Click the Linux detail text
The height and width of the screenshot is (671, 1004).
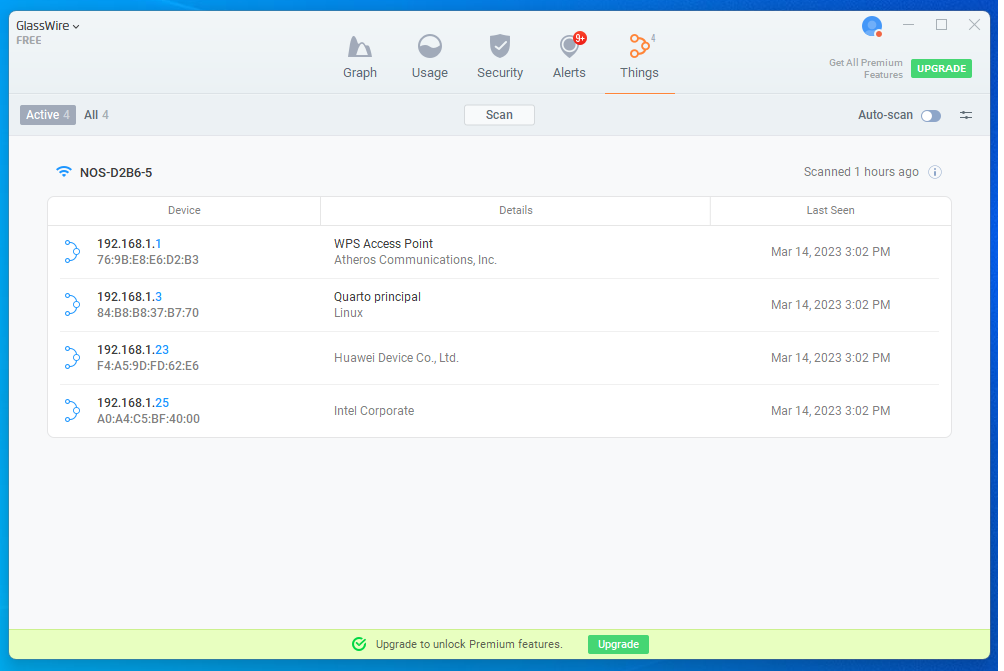coord(348,313)
